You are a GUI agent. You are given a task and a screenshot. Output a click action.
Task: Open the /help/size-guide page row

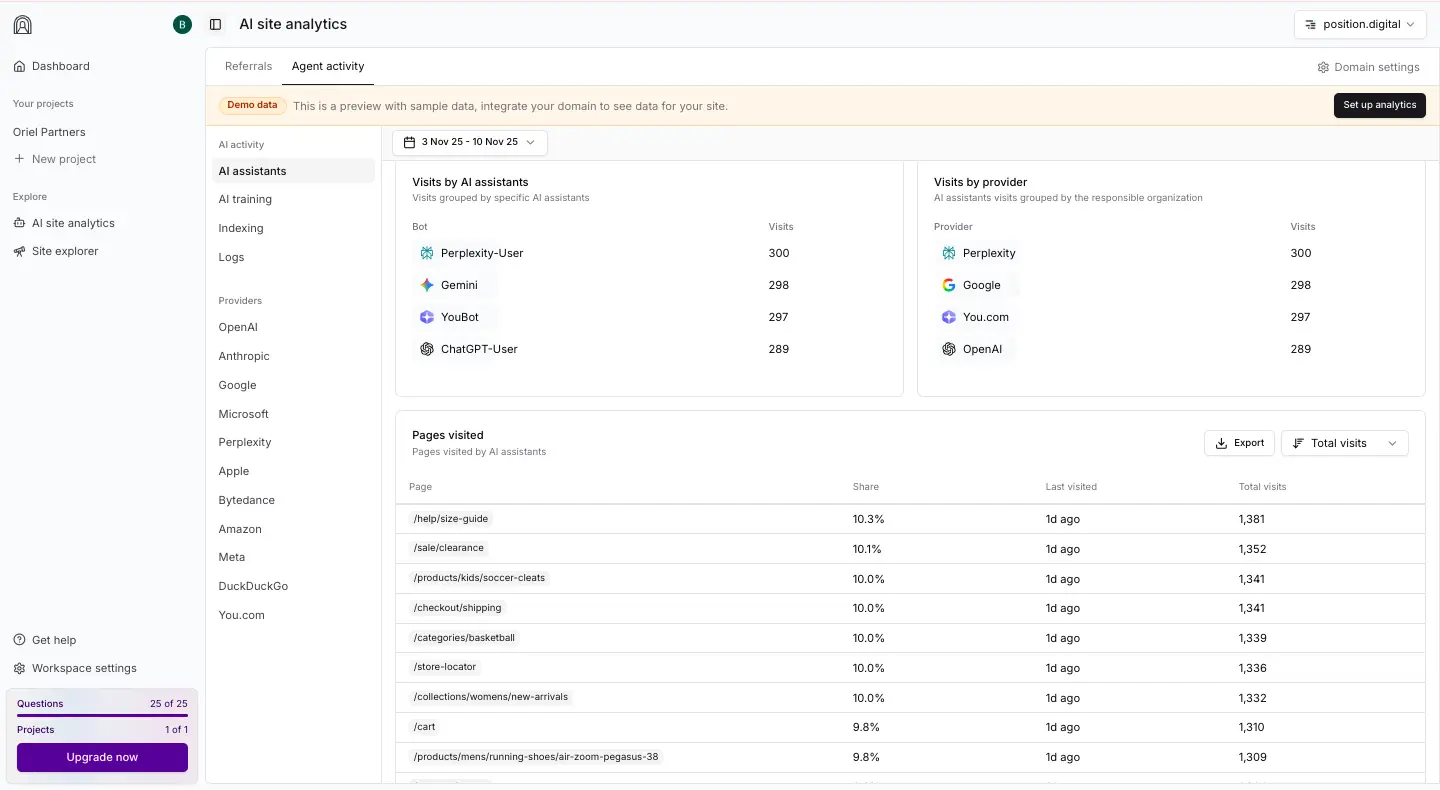pos(451,519)
